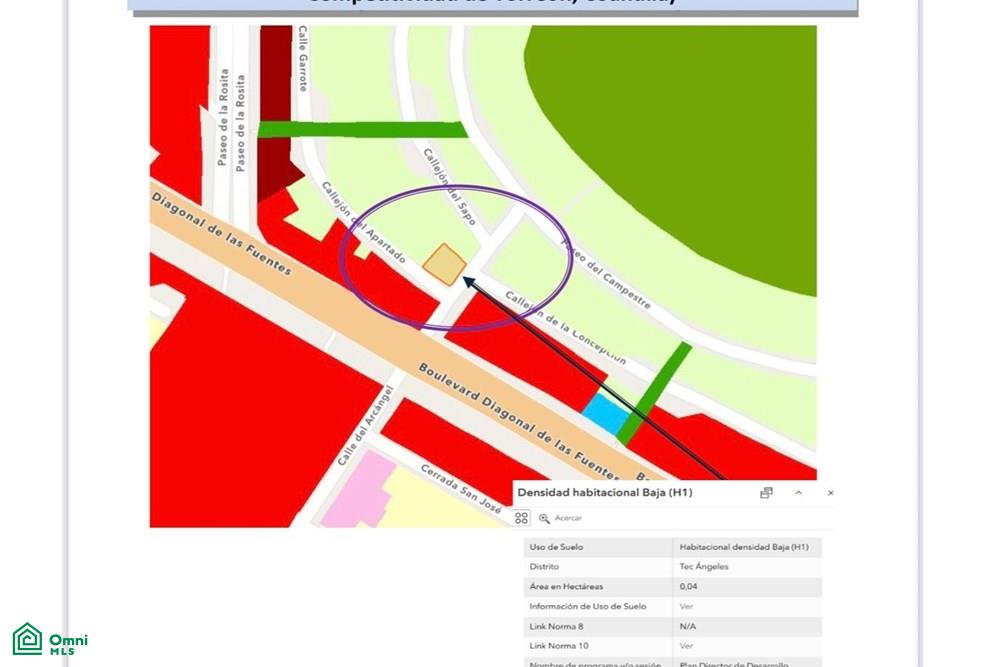Close the Densidad habitacional Baja popup

tap(830, 493)
